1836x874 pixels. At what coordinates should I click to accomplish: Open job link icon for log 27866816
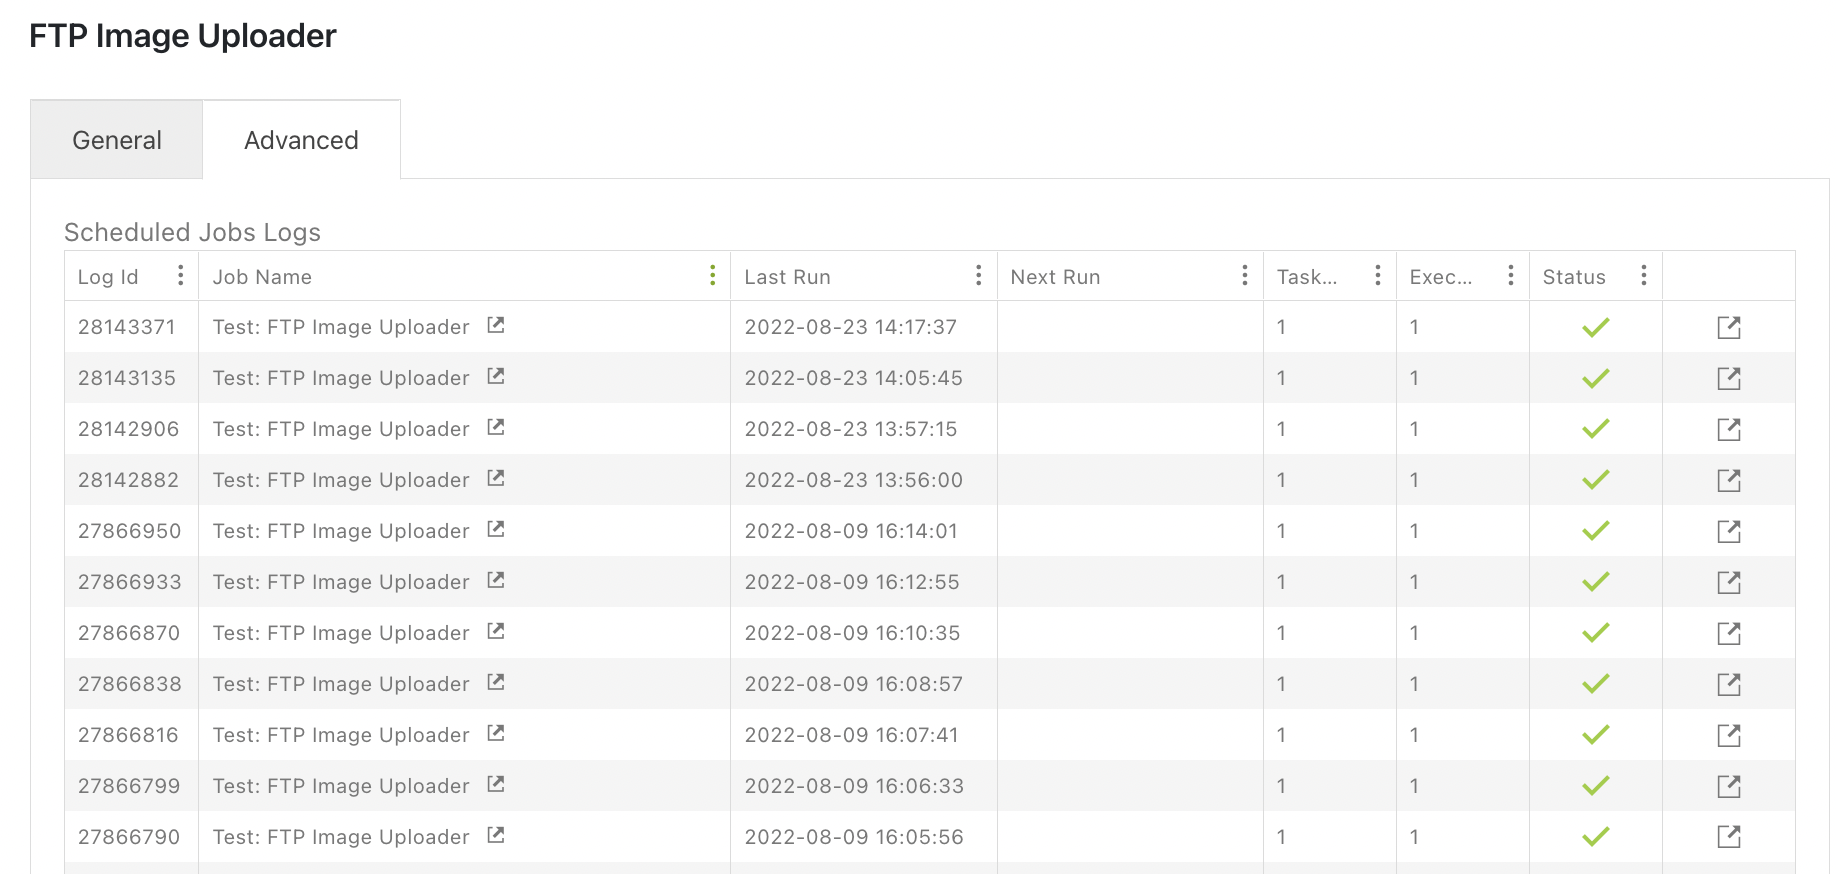coord(495,733)
